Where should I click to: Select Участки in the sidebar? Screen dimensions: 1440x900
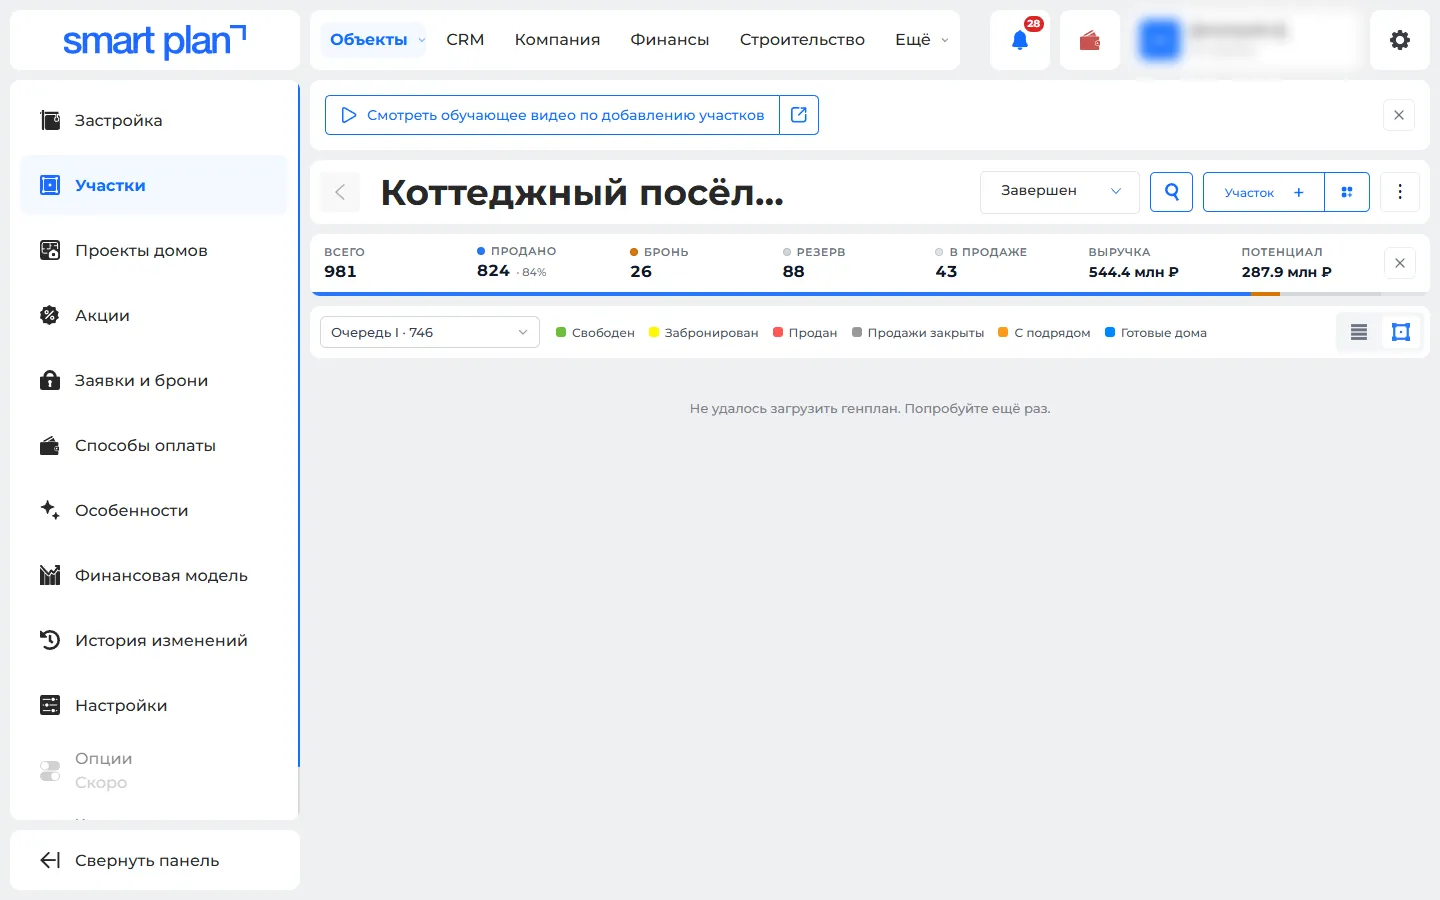click(154, 185)
